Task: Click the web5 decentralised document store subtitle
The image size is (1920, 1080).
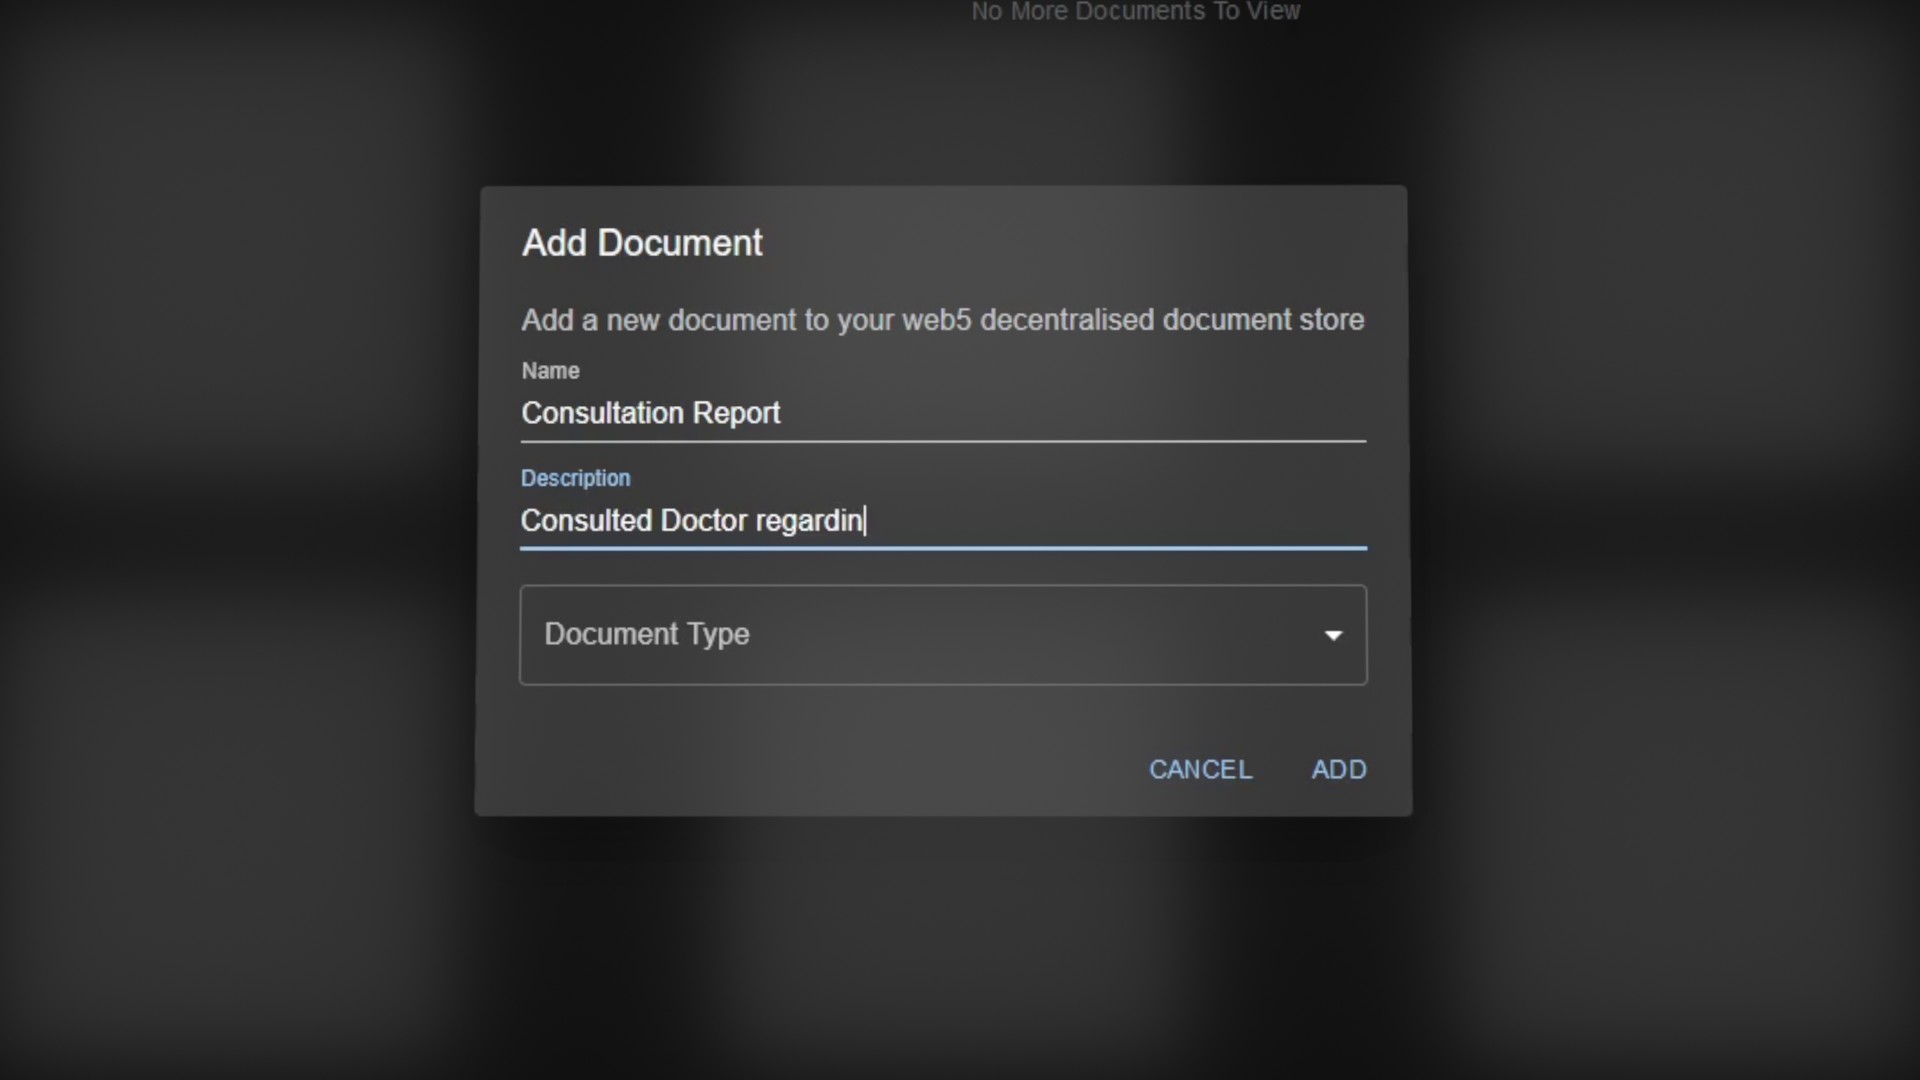Action: coord(943,320)
